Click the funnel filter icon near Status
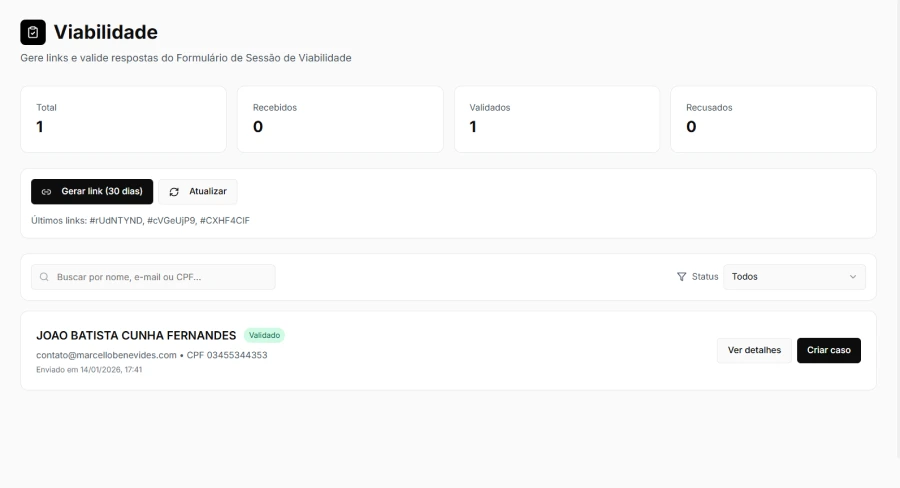 [682, 277]
